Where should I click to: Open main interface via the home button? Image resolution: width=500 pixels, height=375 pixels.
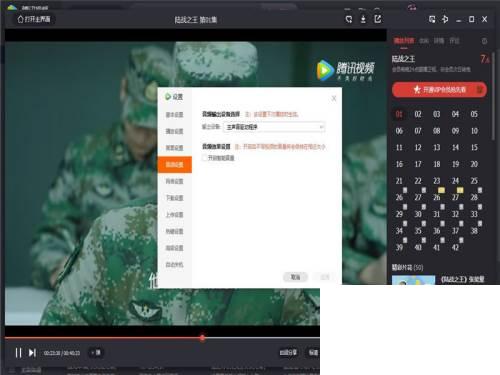(x=34, y=19)
